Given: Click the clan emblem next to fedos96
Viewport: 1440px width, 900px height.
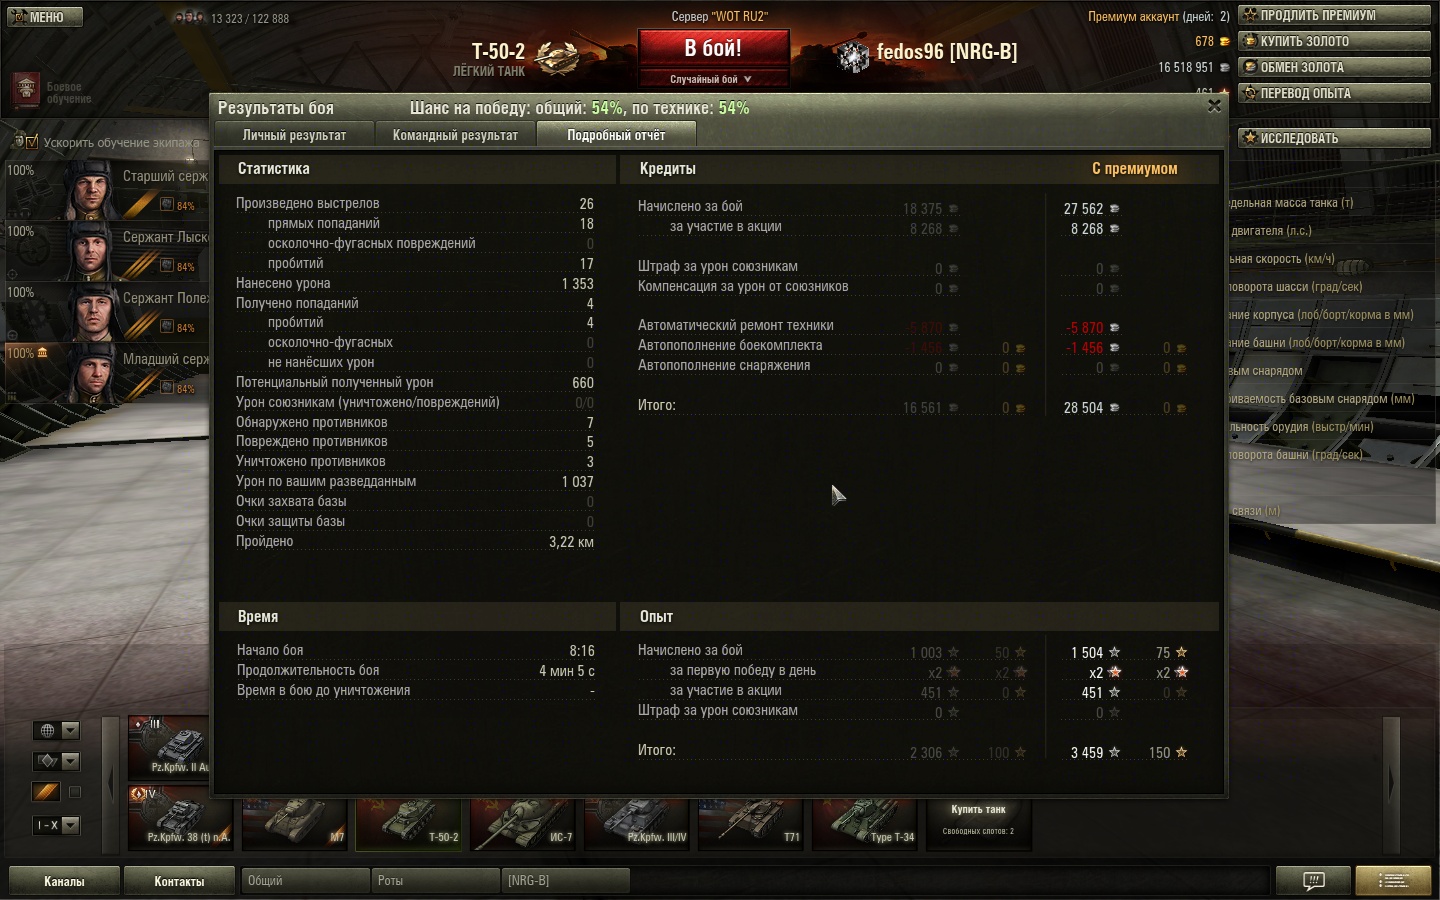Looking at the screenshot, I should 853,56.
